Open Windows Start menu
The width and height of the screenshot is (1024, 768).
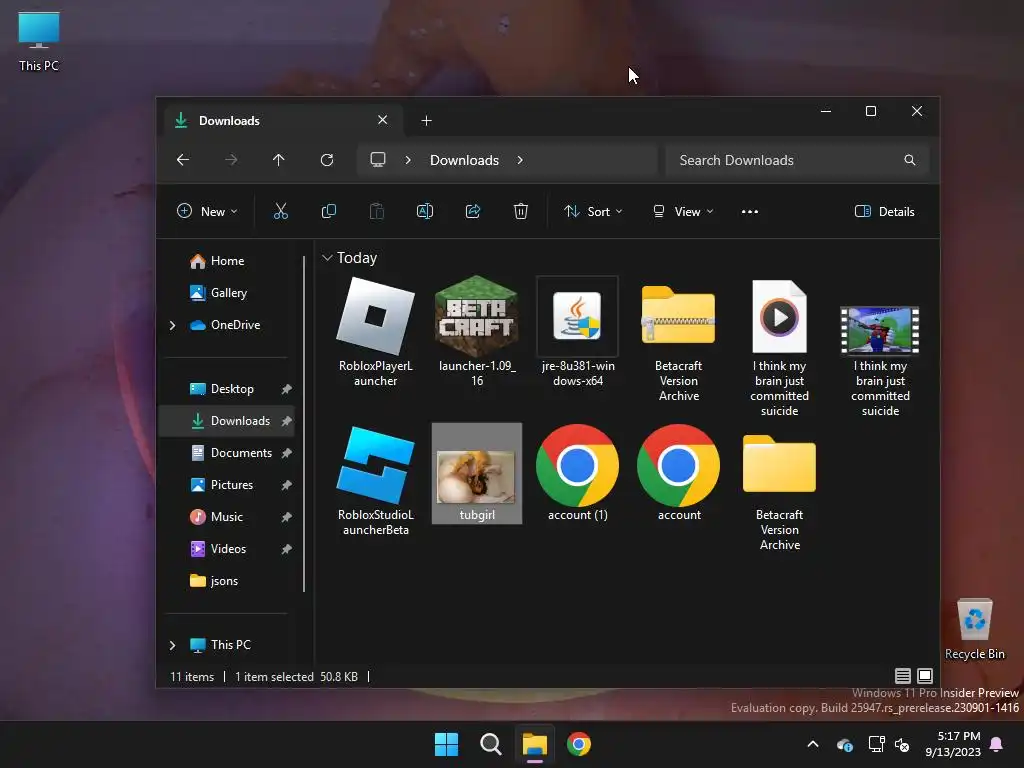tap(447, 744)
